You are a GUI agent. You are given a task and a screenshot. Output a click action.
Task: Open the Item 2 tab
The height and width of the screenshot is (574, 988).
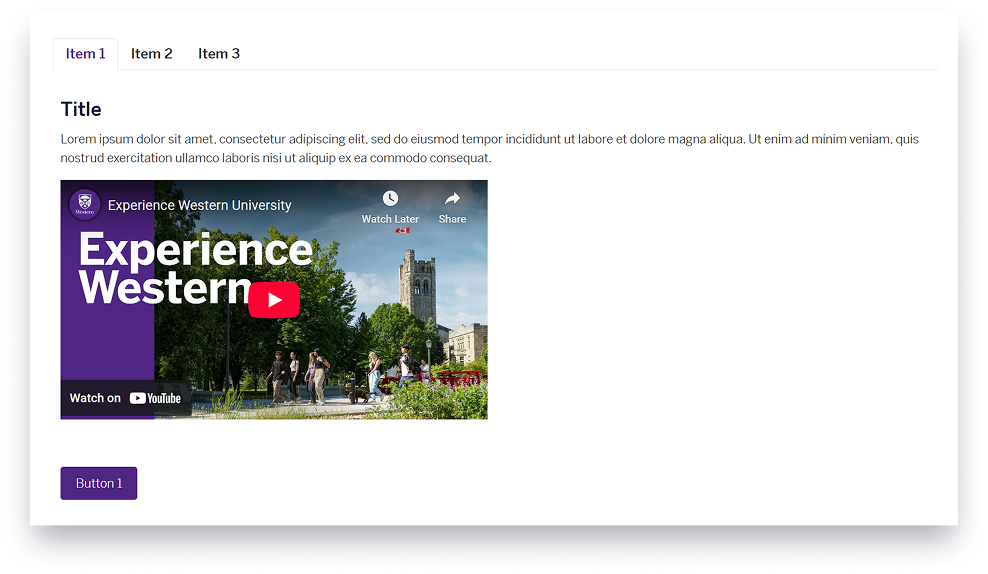[151, 54]
